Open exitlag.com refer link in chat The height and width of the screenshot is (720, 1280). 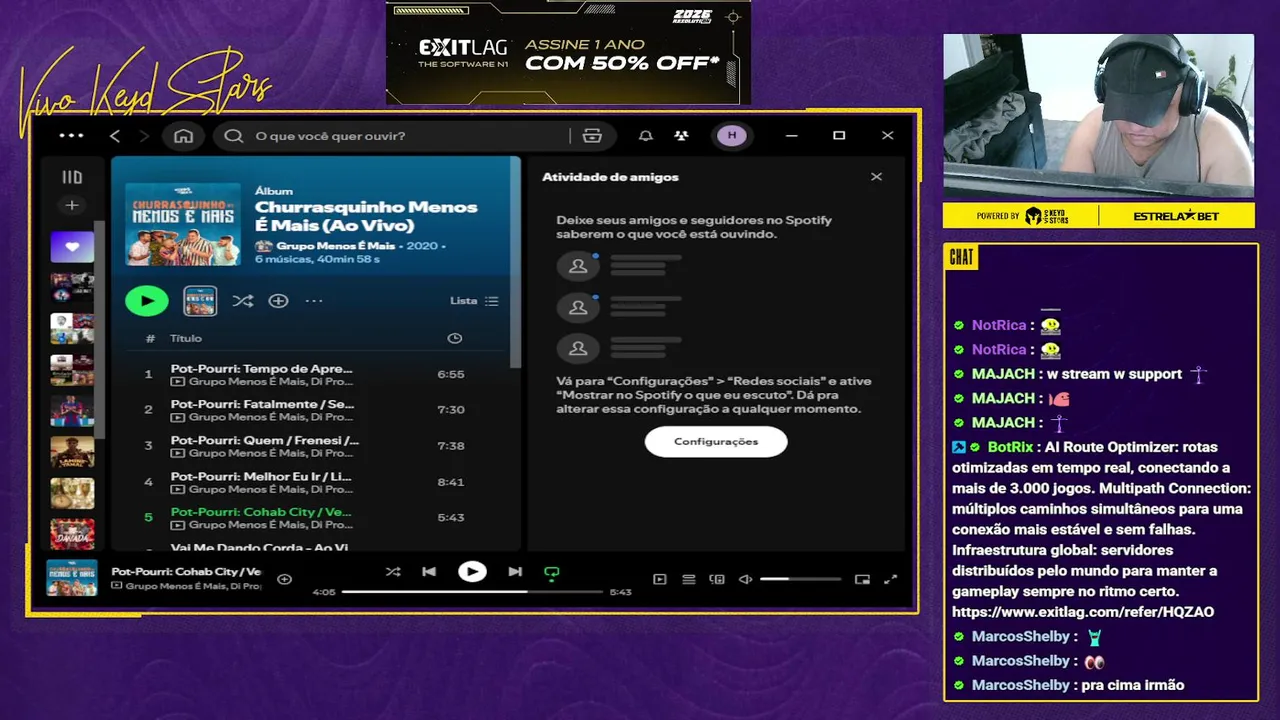click(x=1083, y=612)
